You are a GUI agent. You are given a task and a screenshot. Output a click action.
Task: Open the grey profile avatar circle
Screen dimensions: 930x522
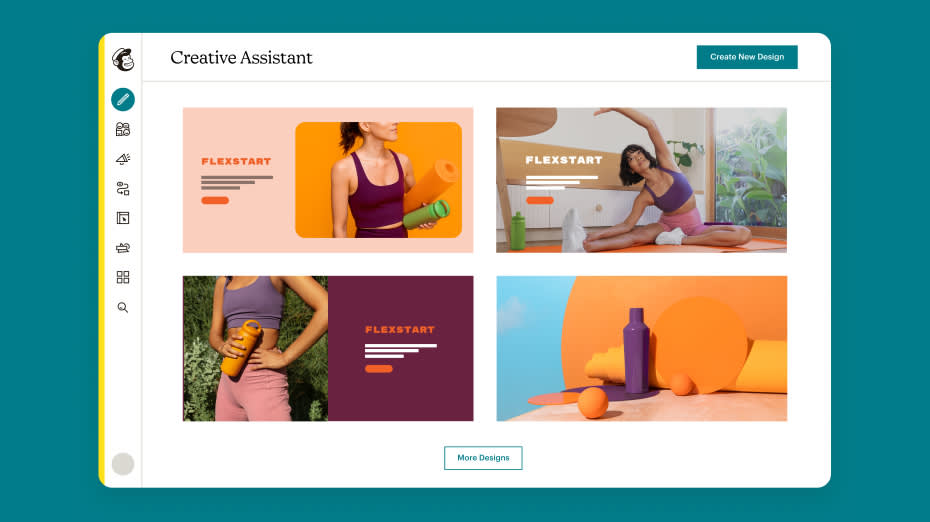pyautogui.click(x=123, y=464)
